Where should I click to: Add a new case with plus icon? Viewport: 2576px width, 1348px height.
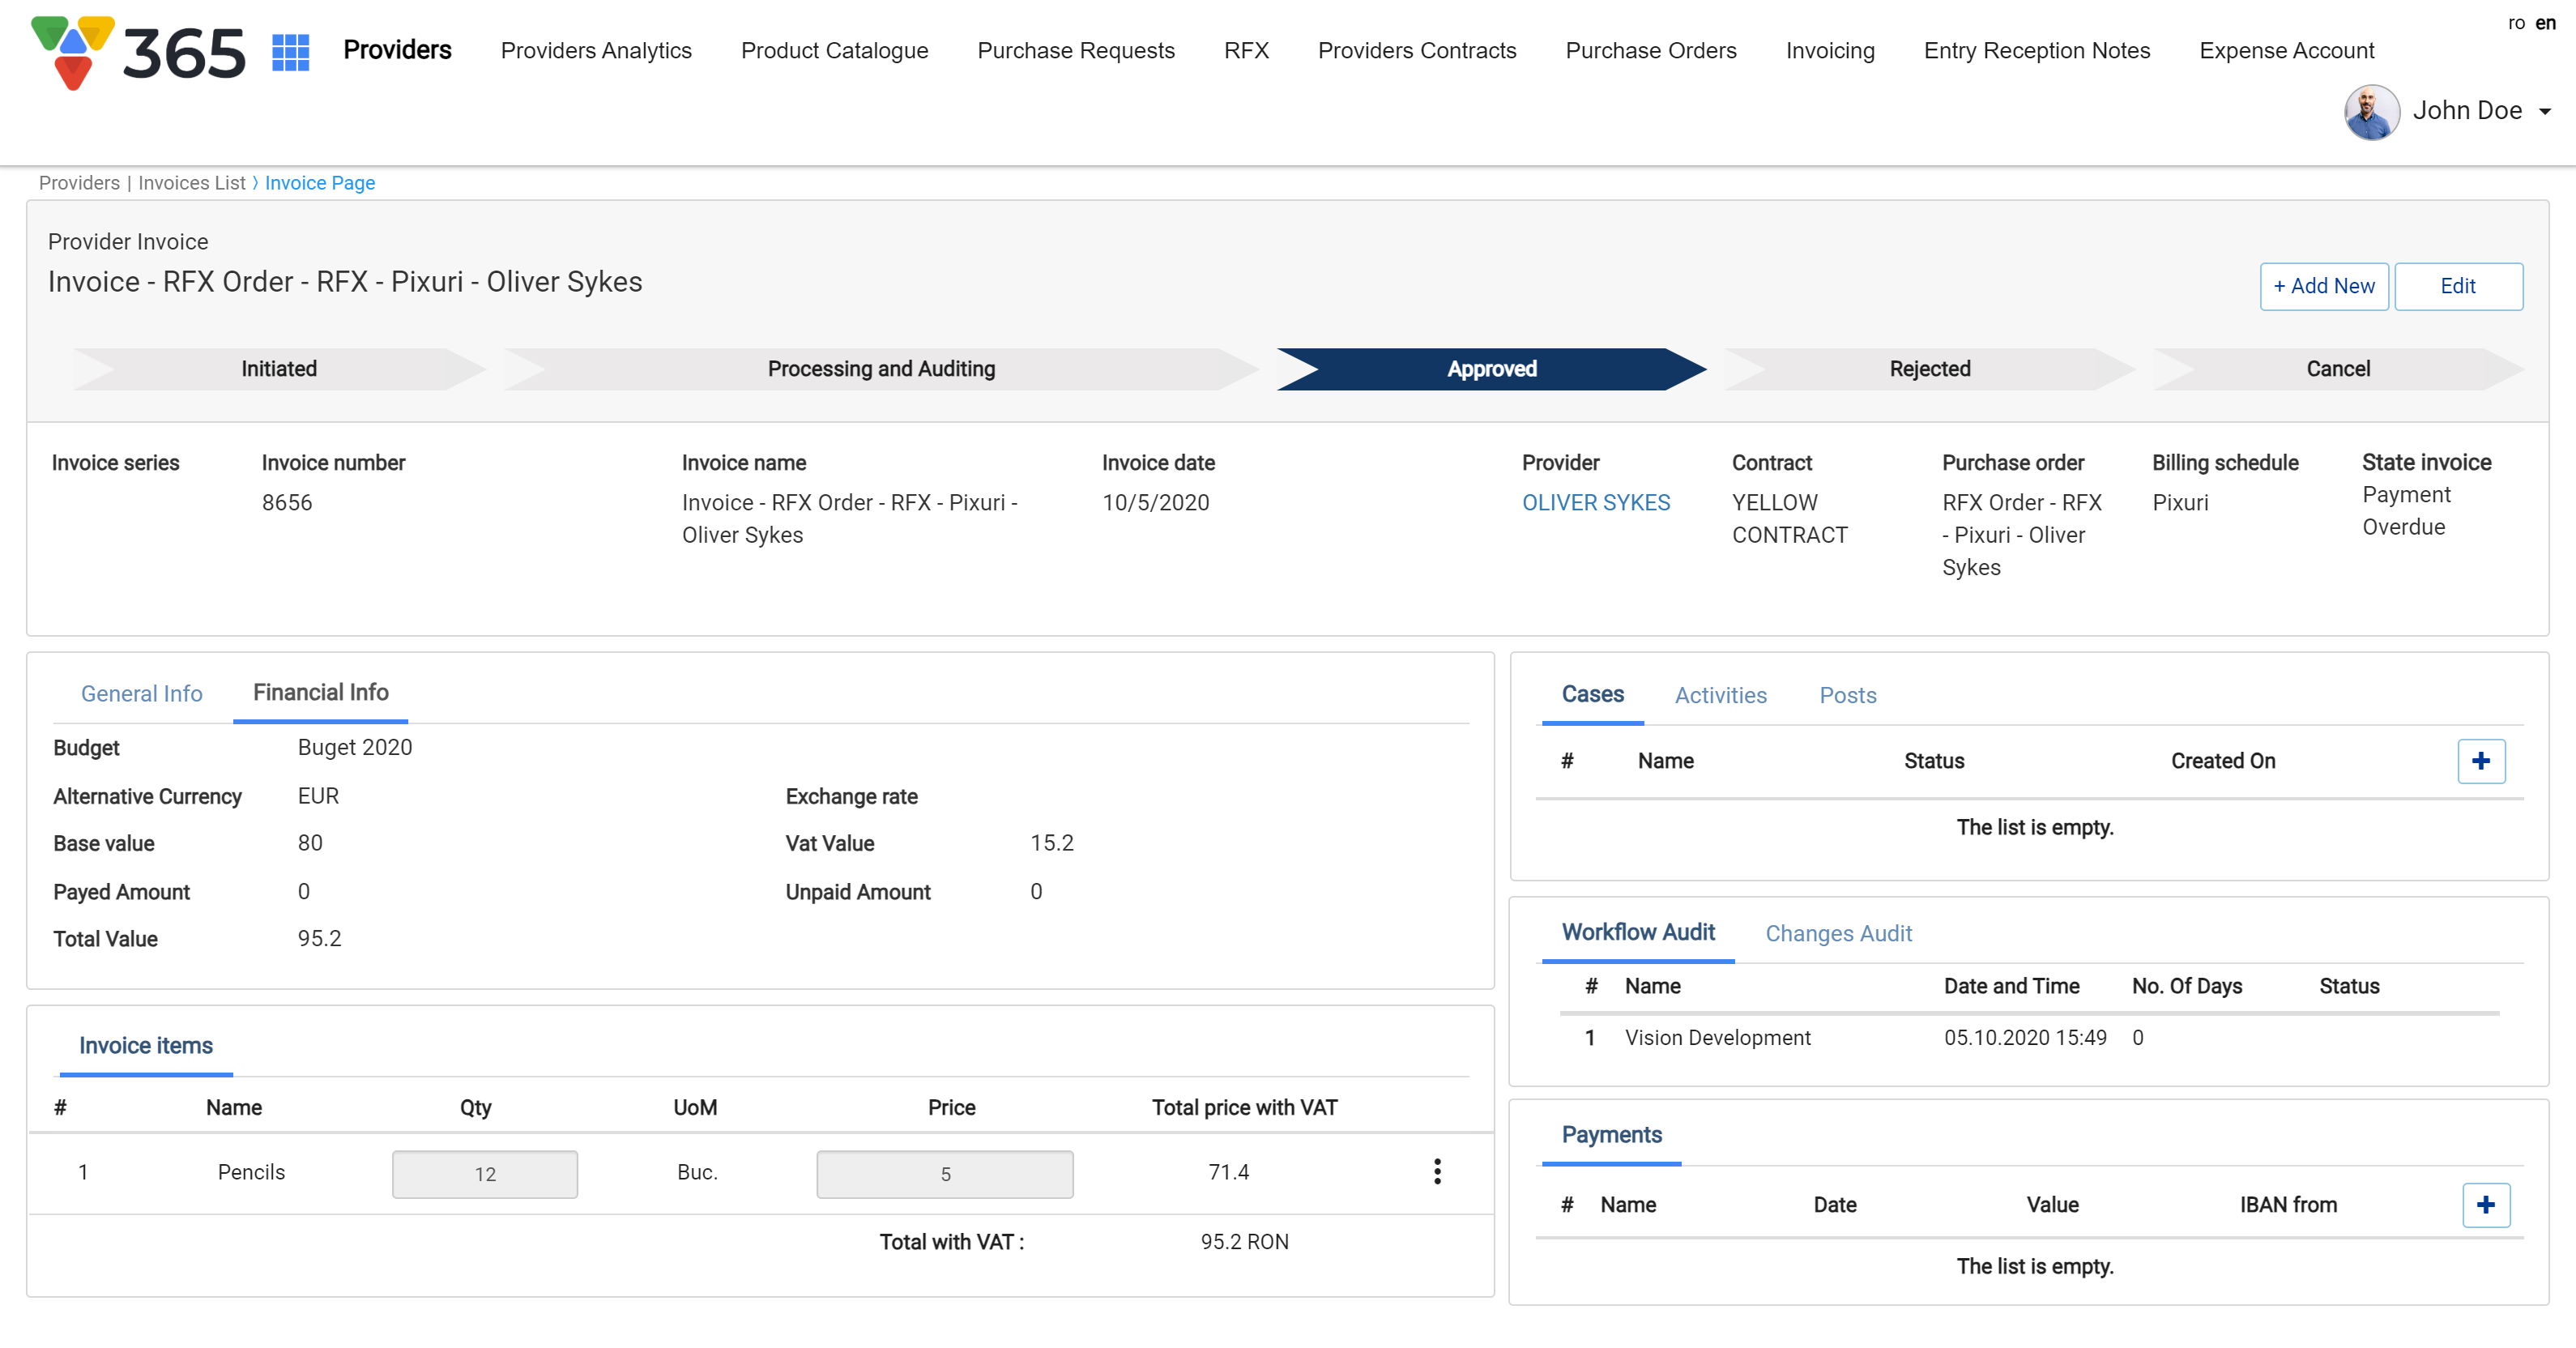(x=2480, y=761)
